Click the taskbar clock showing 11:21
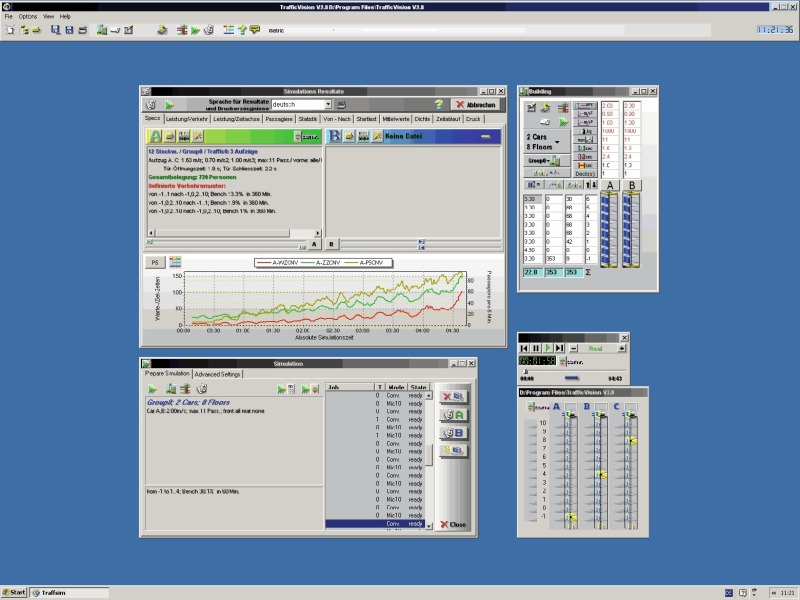This screenshot has width=800, height=600. [x=785, y=592]
